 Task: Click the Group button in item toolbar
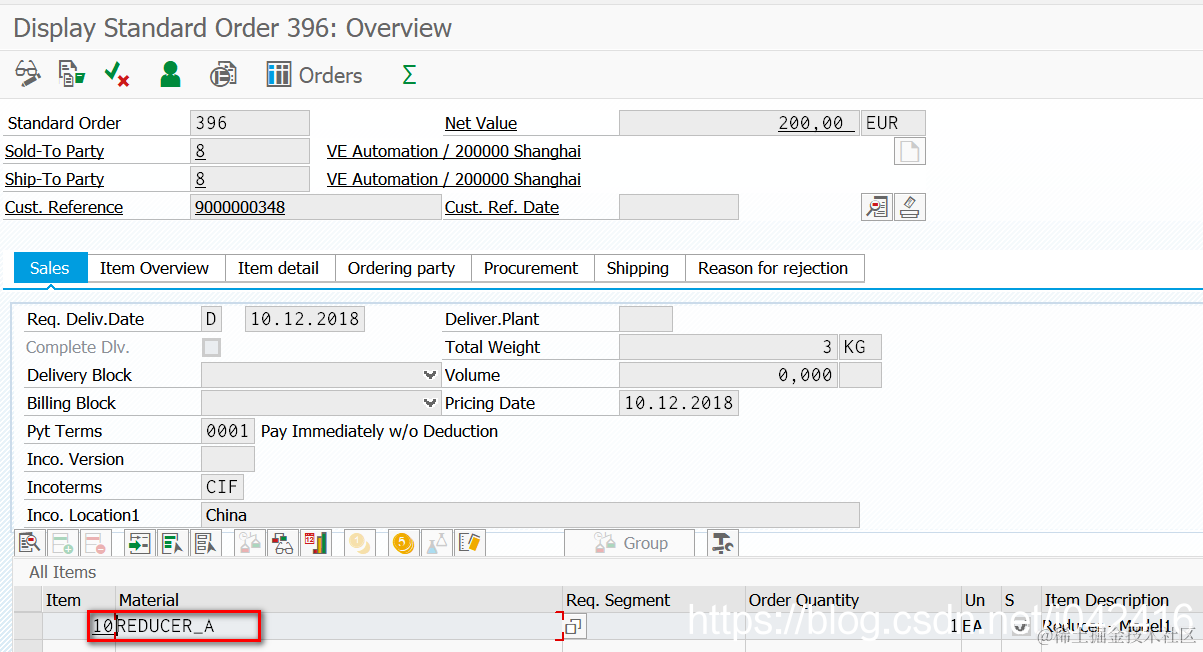(x=630, y=543)
